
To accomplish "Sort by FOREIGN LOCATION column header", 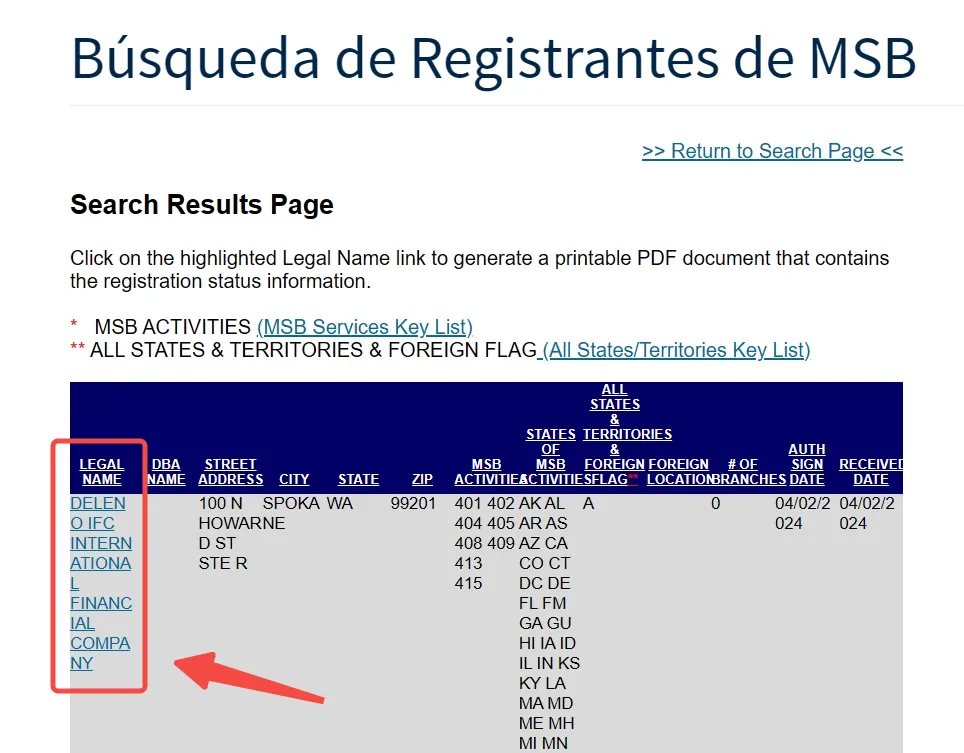I will click(x=679, y=471).
